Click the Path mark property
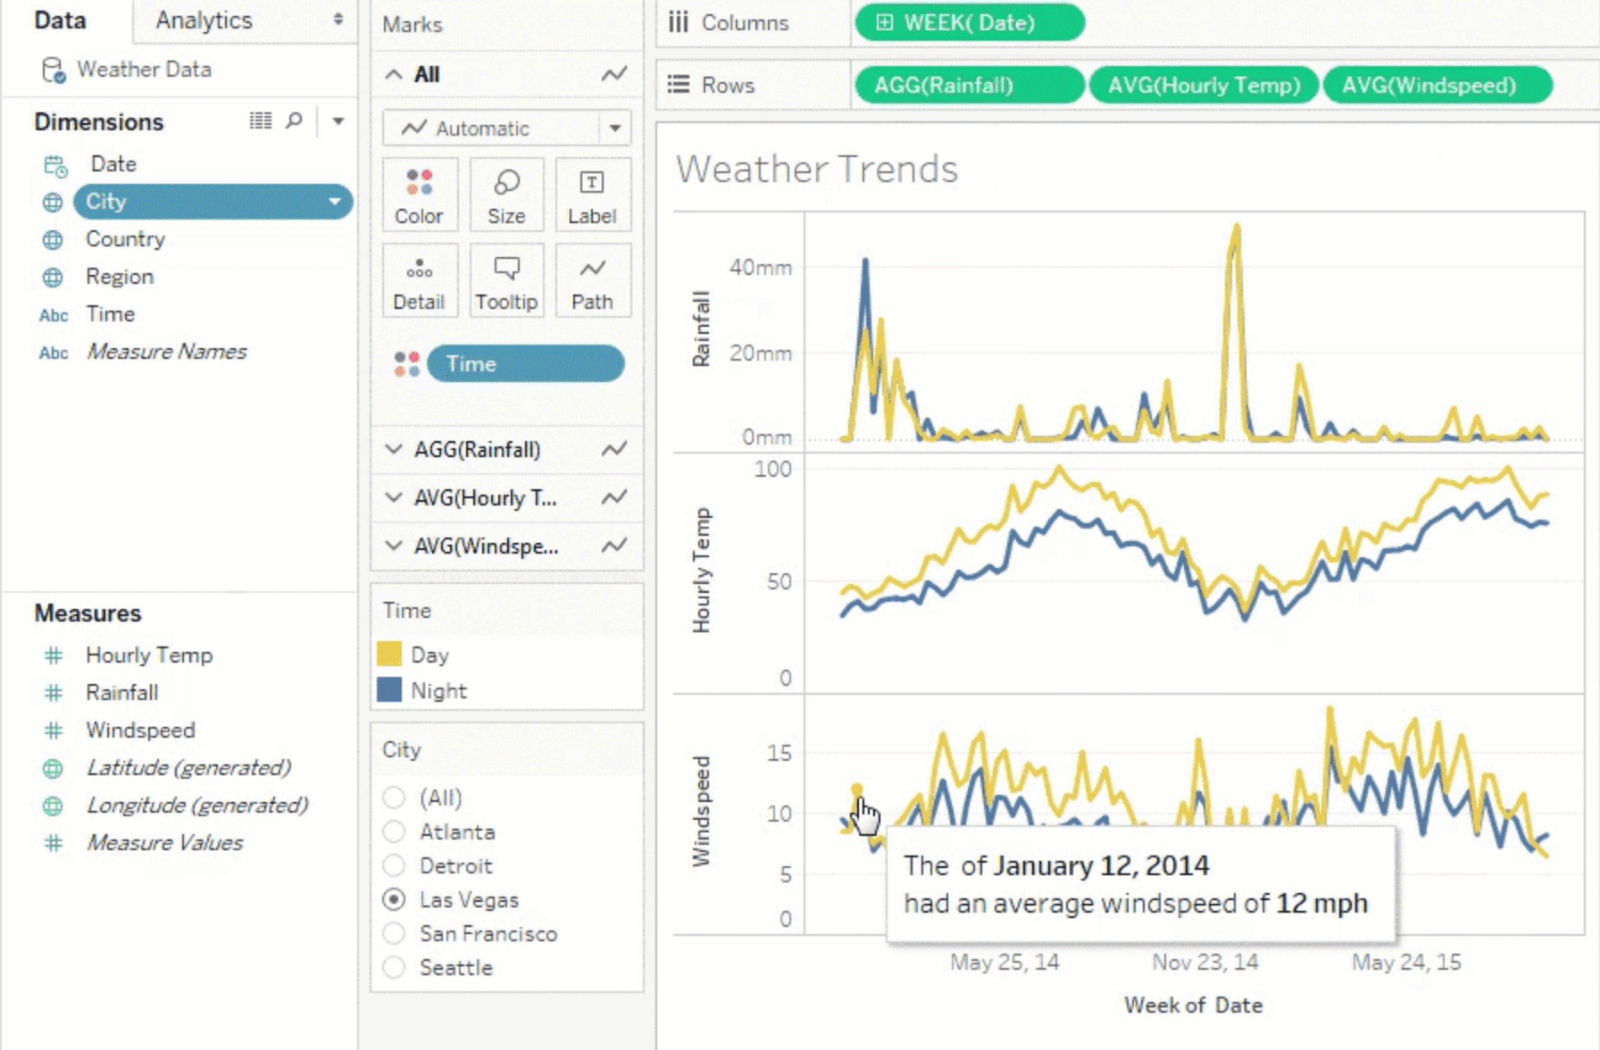Screen dimensions: 1600x1050 pos(592,281)
